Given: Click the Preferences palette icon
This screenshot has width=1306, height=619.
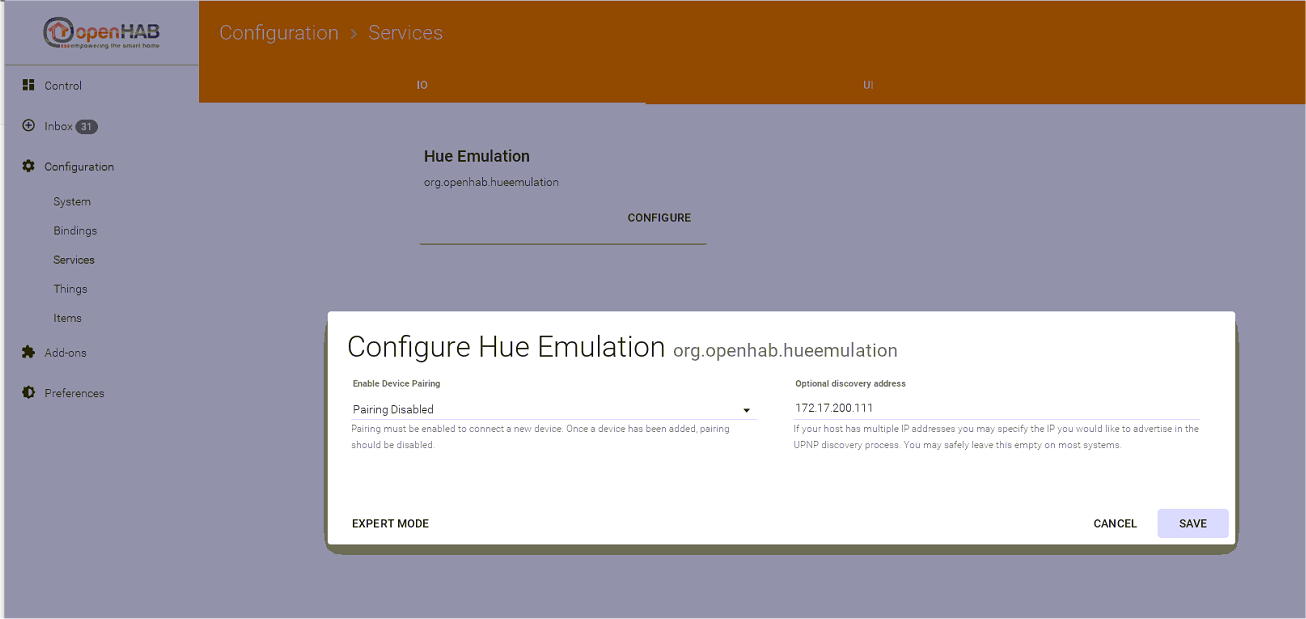Looking at the screenshot, I should (x=29, y=393).
